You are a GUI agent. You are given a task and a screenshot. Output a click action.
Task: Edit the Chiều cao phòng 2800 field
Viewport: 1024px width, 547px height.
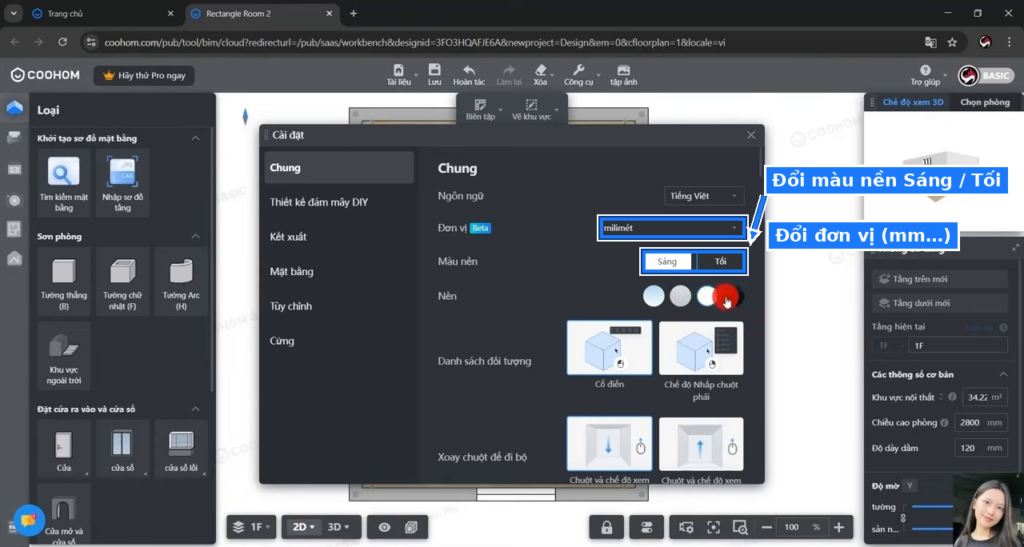980,422
